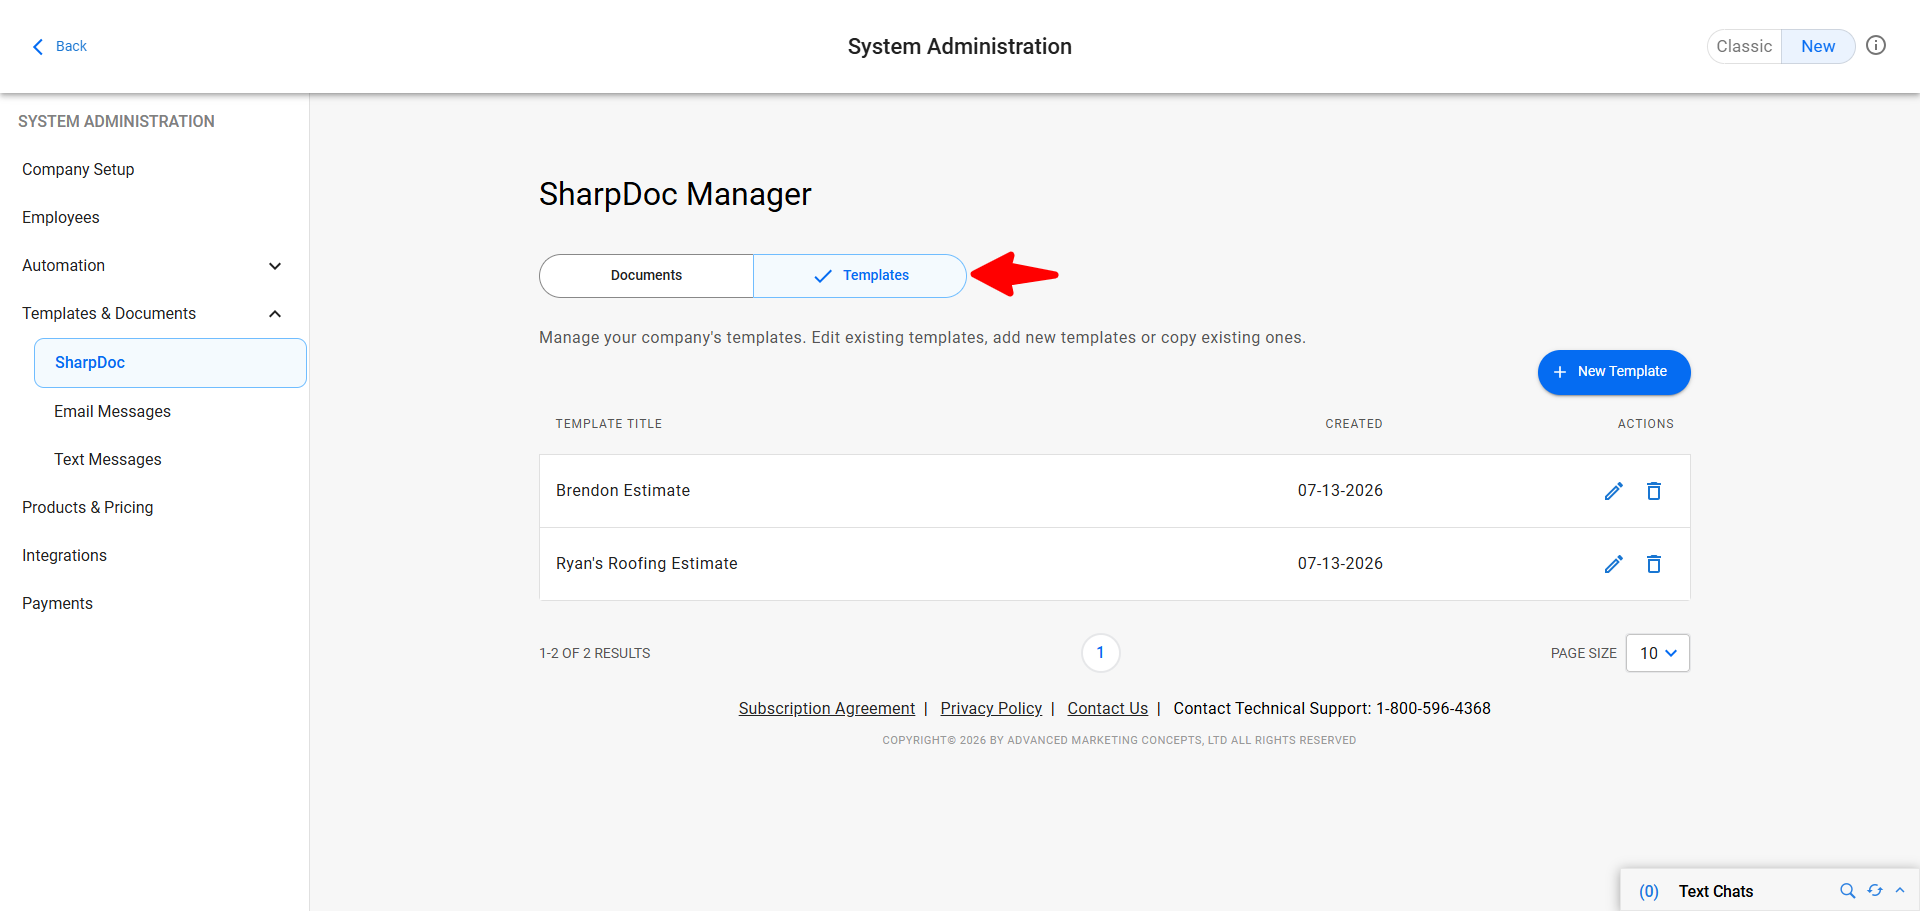Select SharpDoc in sidebar
The width and height of the screenshot is (1920, 911).
[x=170, y=363]
